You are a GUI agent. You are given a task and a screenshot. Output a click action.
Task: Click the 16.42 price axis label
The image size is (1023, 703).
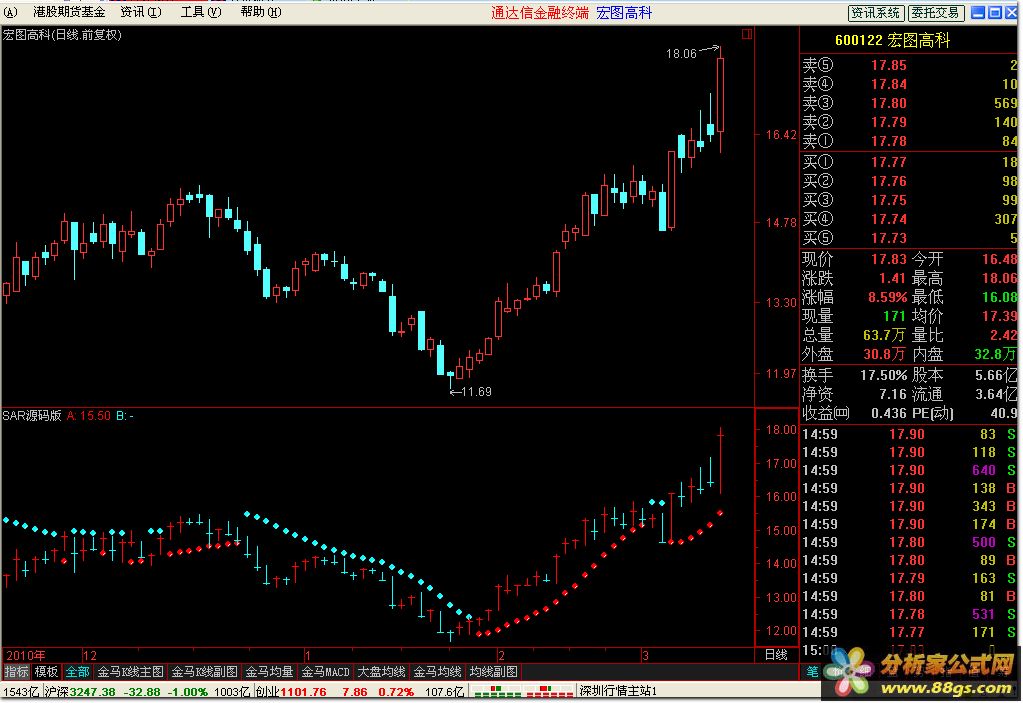(781, 135)
